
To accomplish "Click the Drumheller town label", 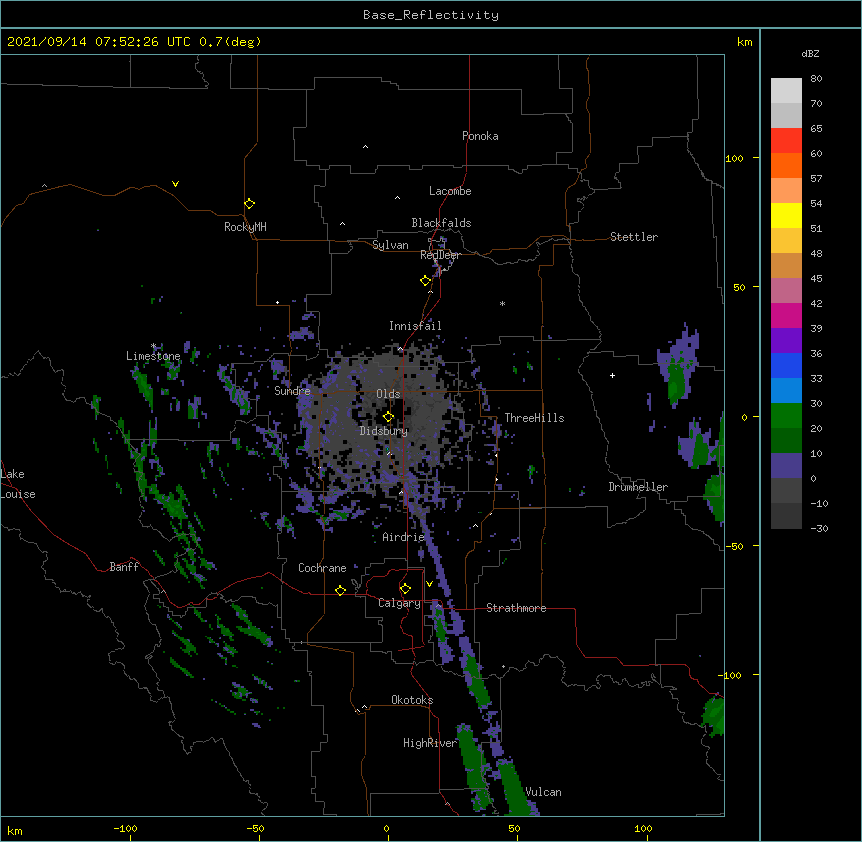I will 638,487.
